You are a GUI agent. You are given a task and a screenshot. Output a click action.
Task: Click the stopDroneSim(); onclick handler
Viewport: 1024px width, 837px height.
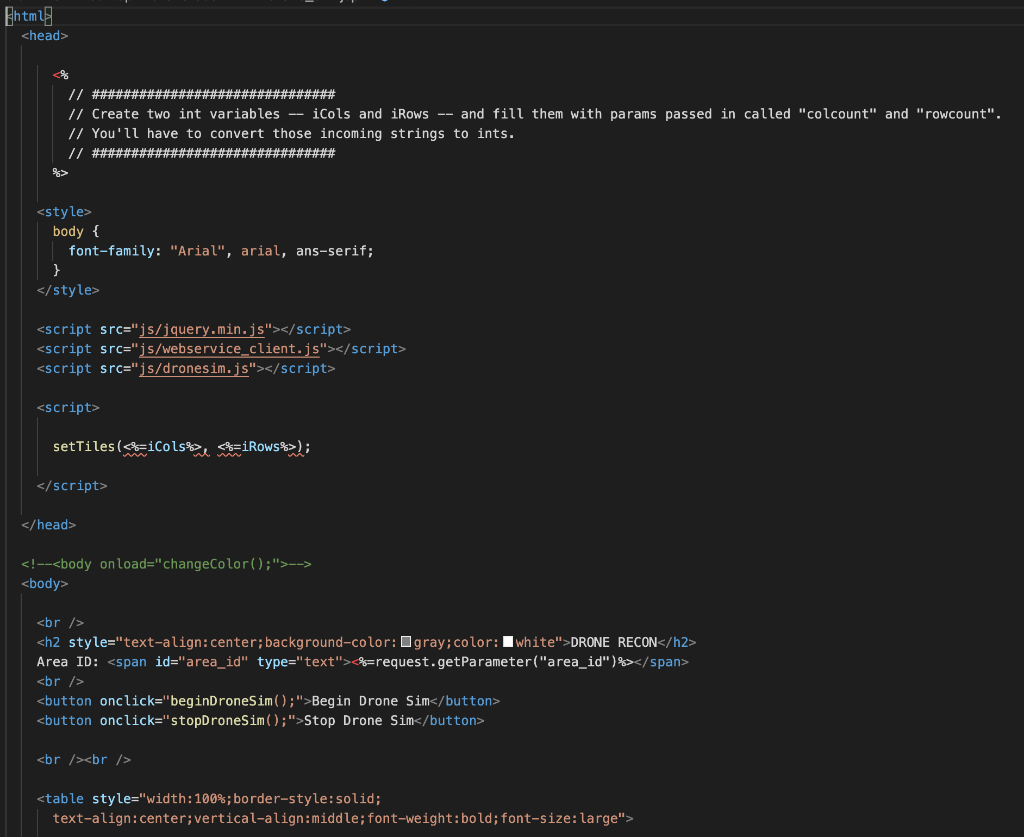click(x=229, y=721)
